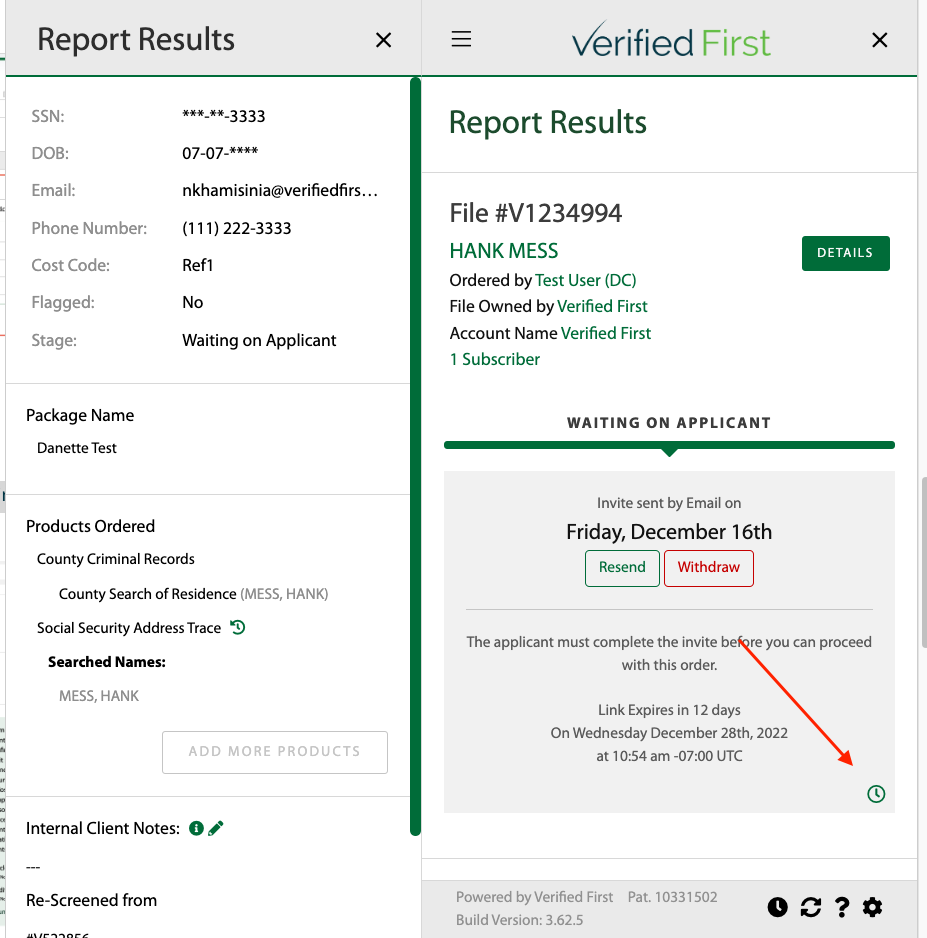This screenshot has height=938, width=927.
Task: Click Social Security Address Trace text
Action: [129, 628]
